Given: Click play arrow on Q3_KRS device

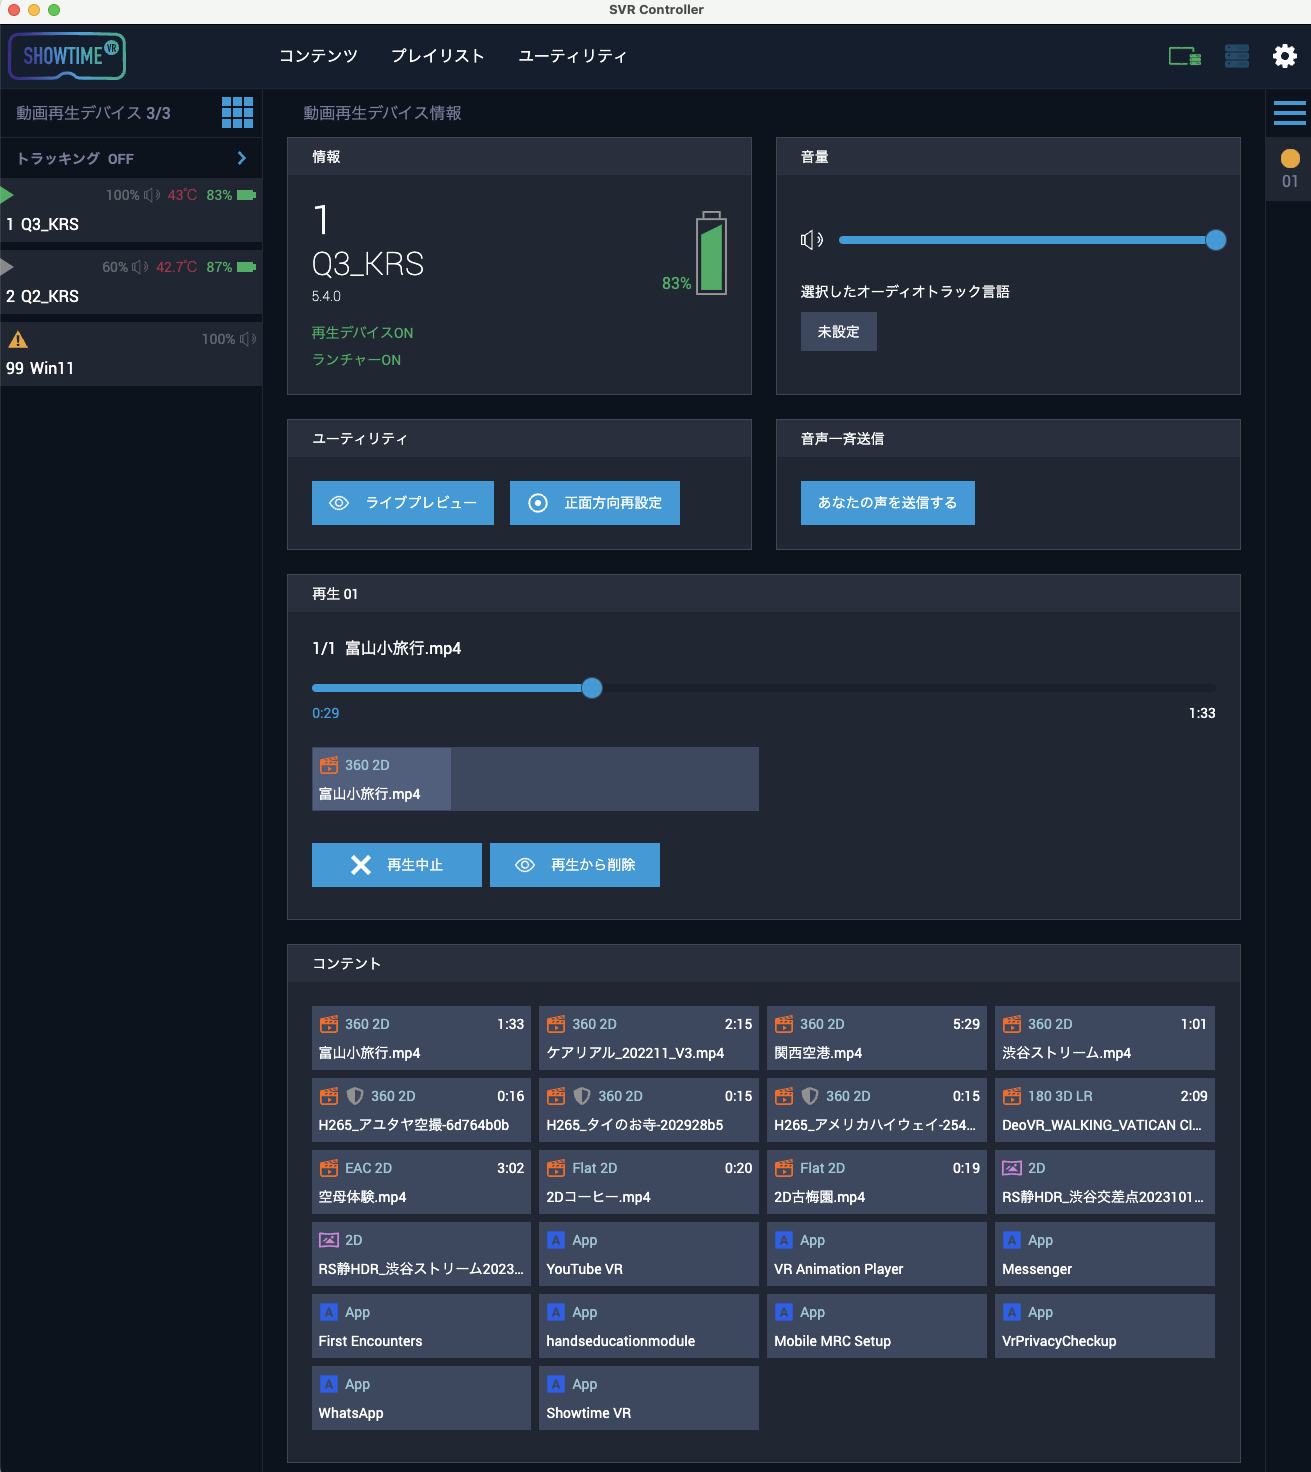Looking at the screenshot, I should tap(7, 194).
